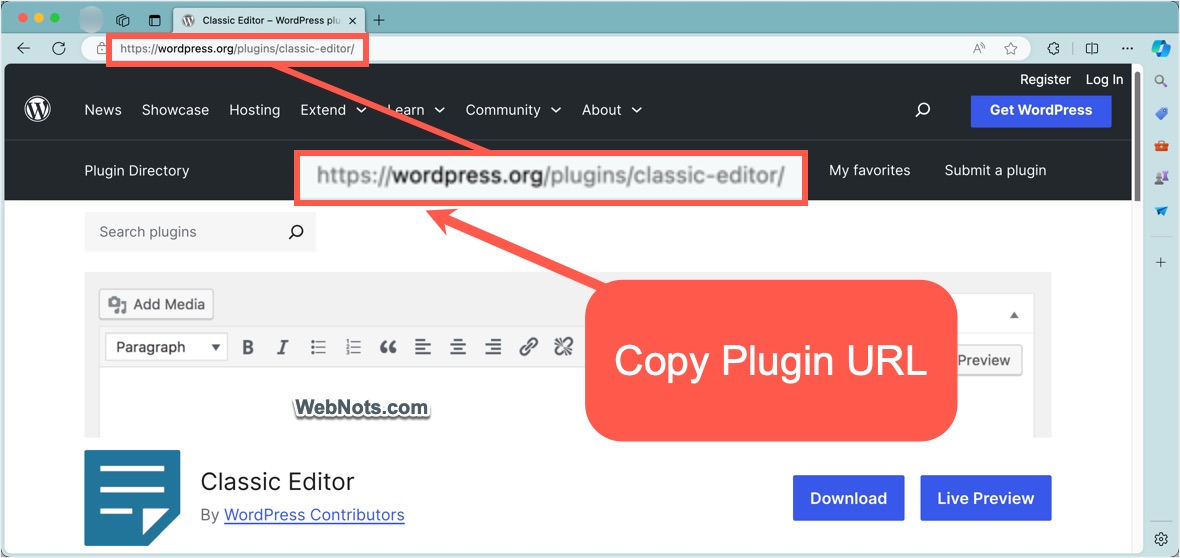Click the Add Media button
This screenshot has width=1180, height=558.
pyautogui.click(x=157, y=304)
